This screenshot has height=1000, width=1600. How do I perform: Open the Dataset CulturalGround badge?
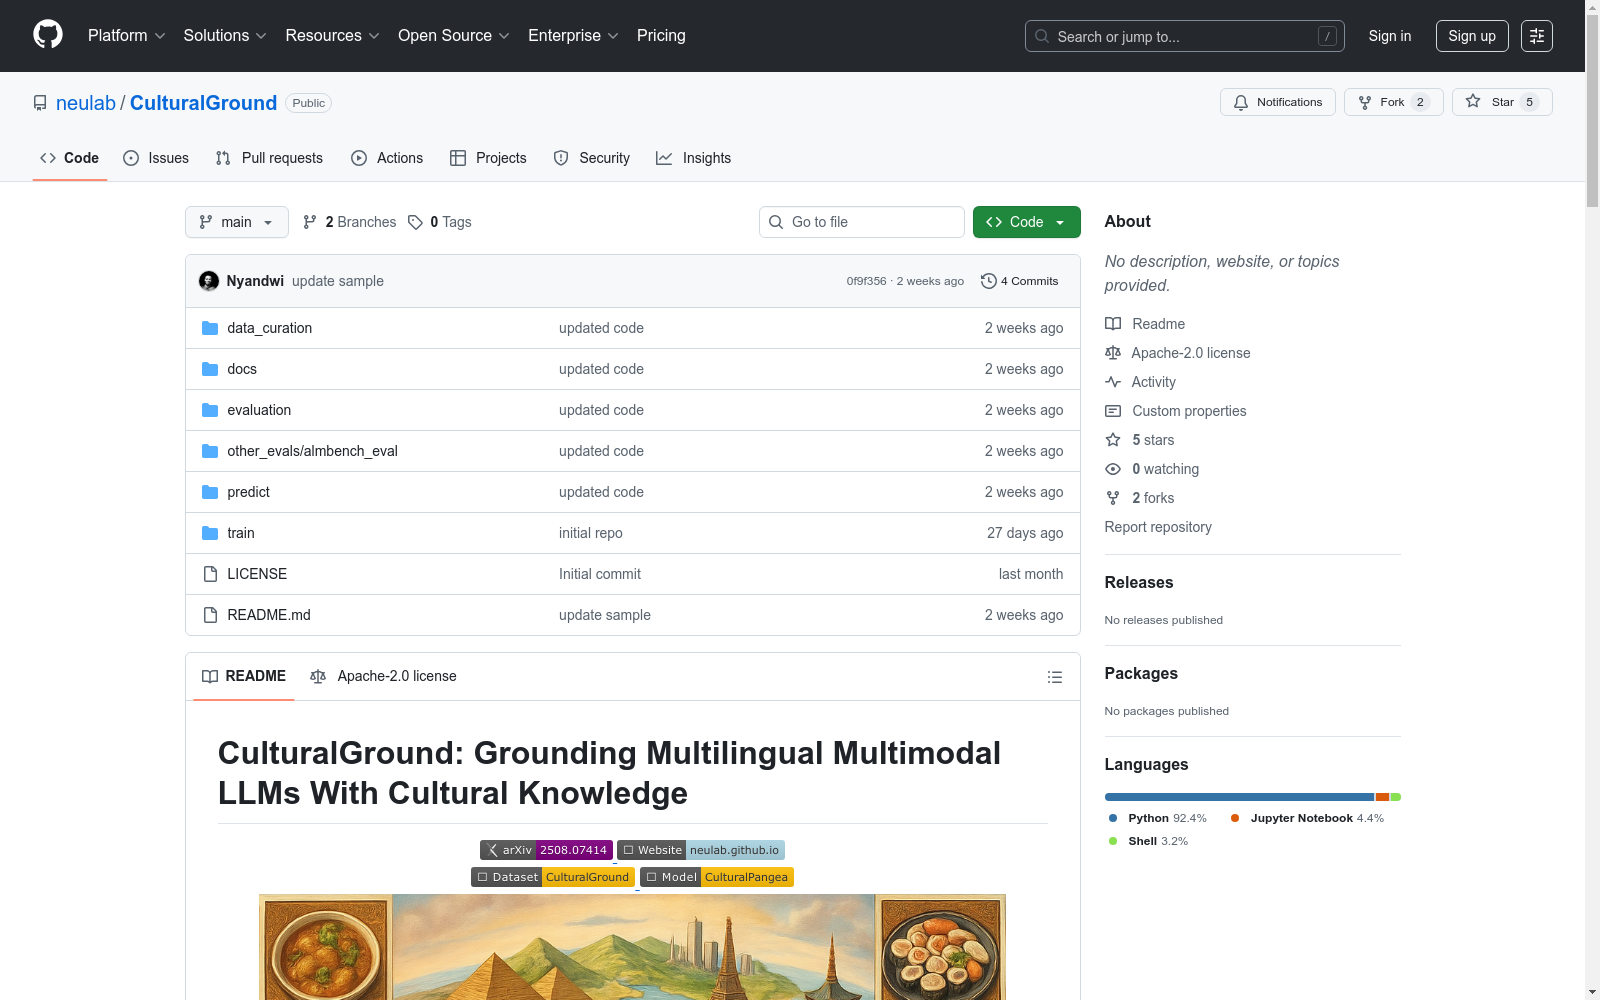point(553,877)
